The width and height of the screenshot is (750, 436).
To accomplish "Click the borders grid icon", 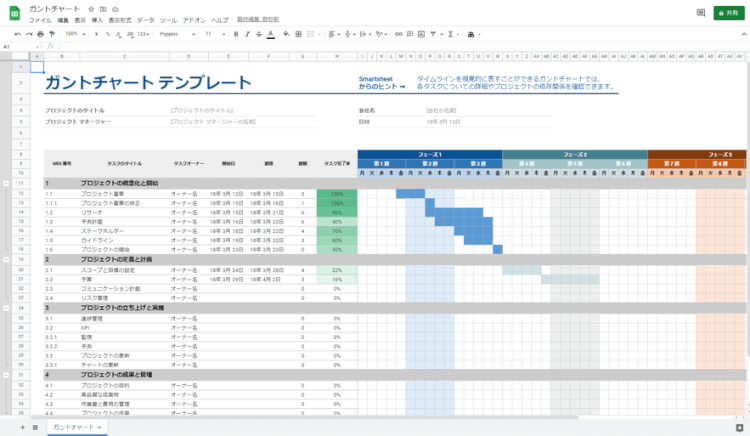I will pos(301,33).
